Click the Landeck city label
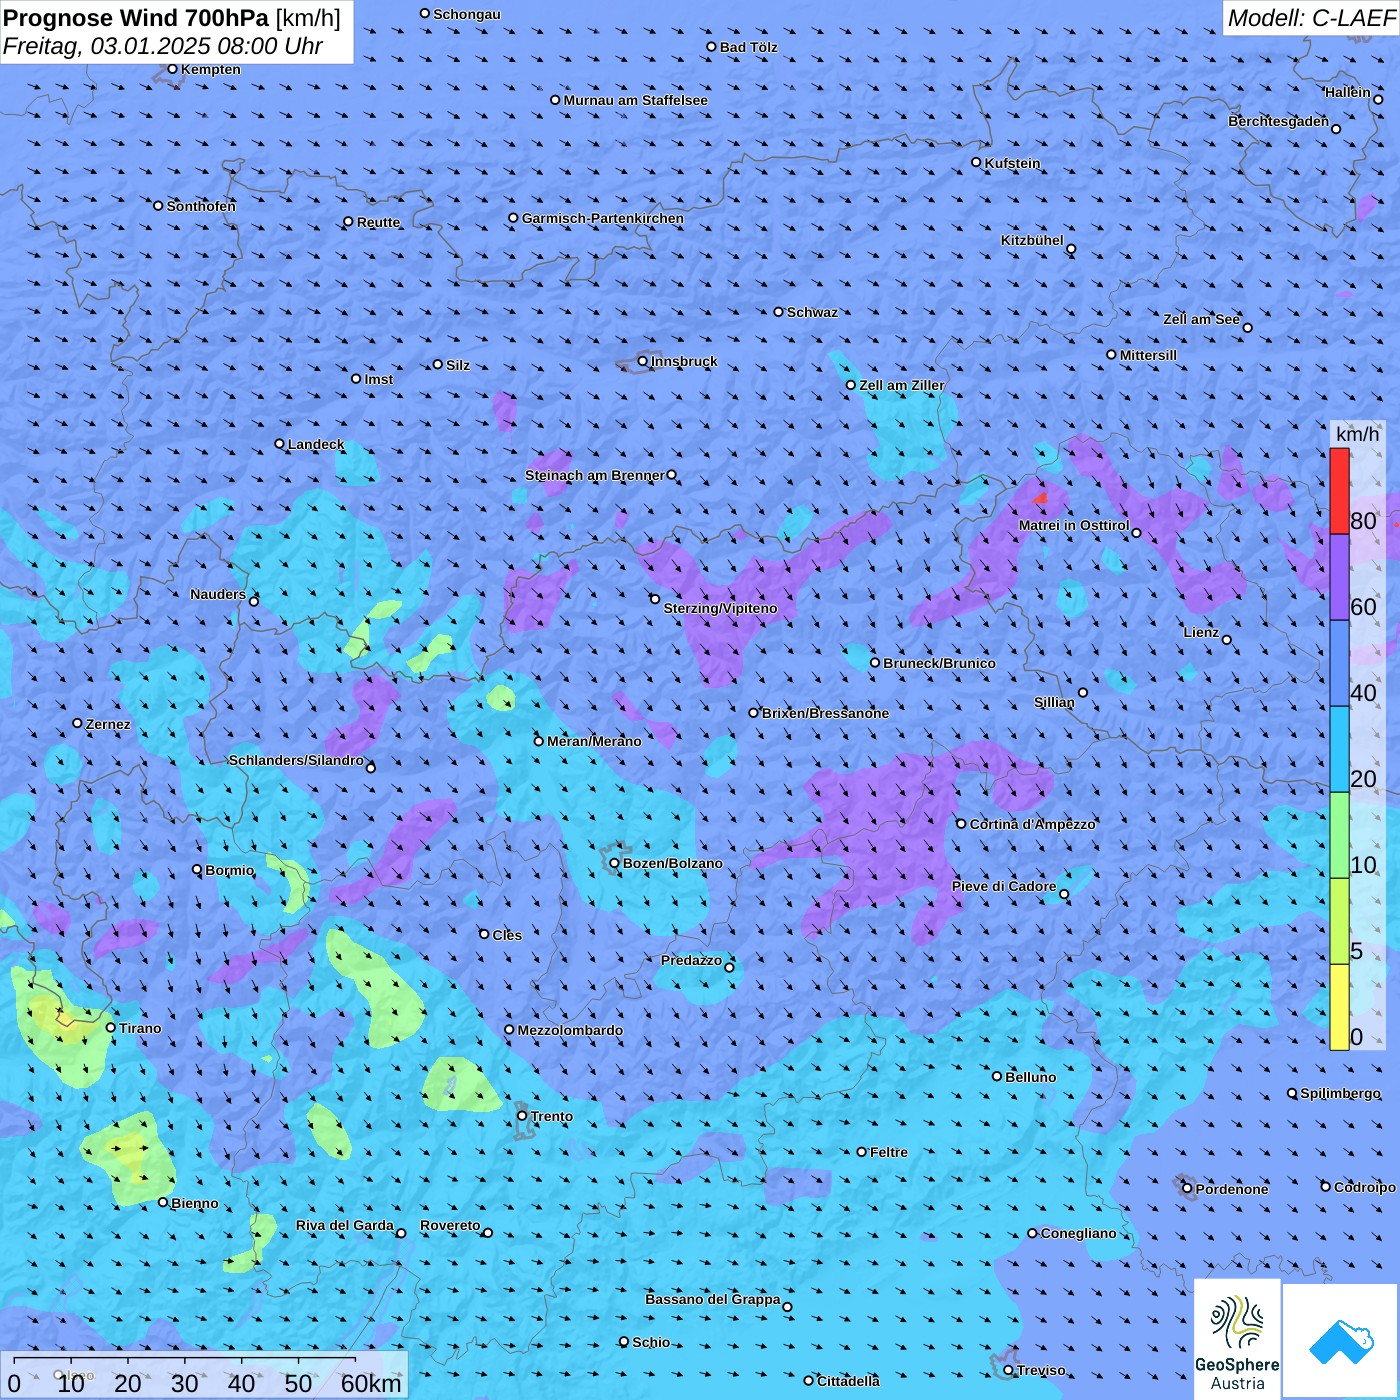Image resolution: width=1400 pixels, height=1400 pixels. (x=316, y=444)
